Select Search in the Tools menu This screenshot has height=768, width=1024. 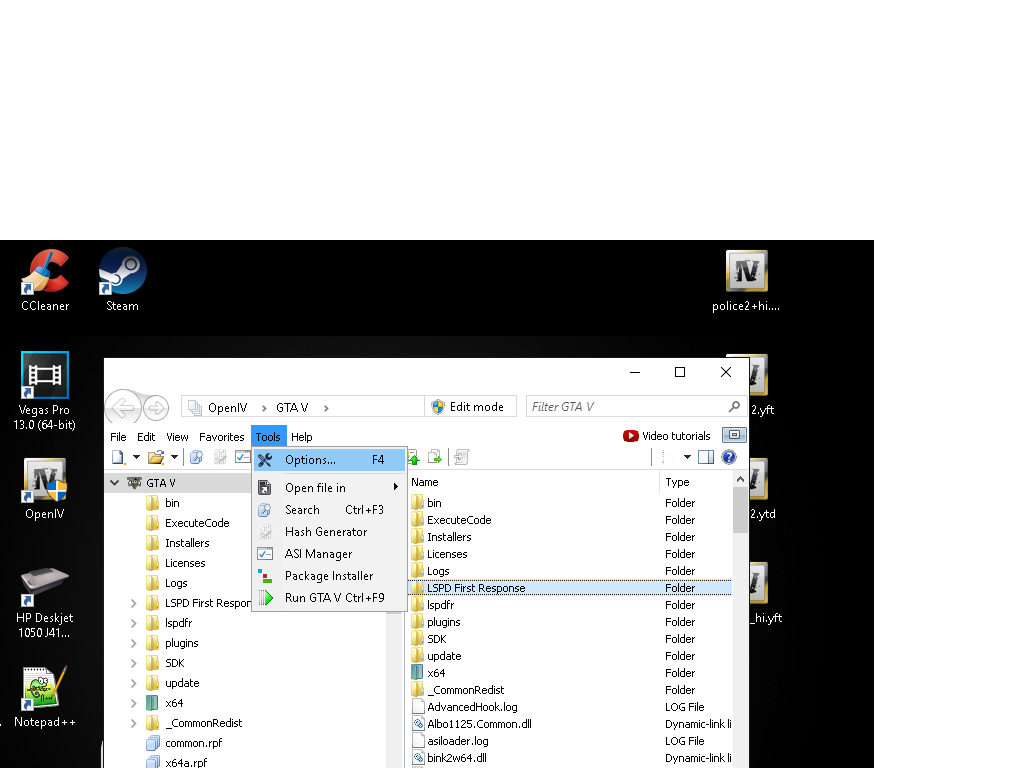click(x=330, y=510)
